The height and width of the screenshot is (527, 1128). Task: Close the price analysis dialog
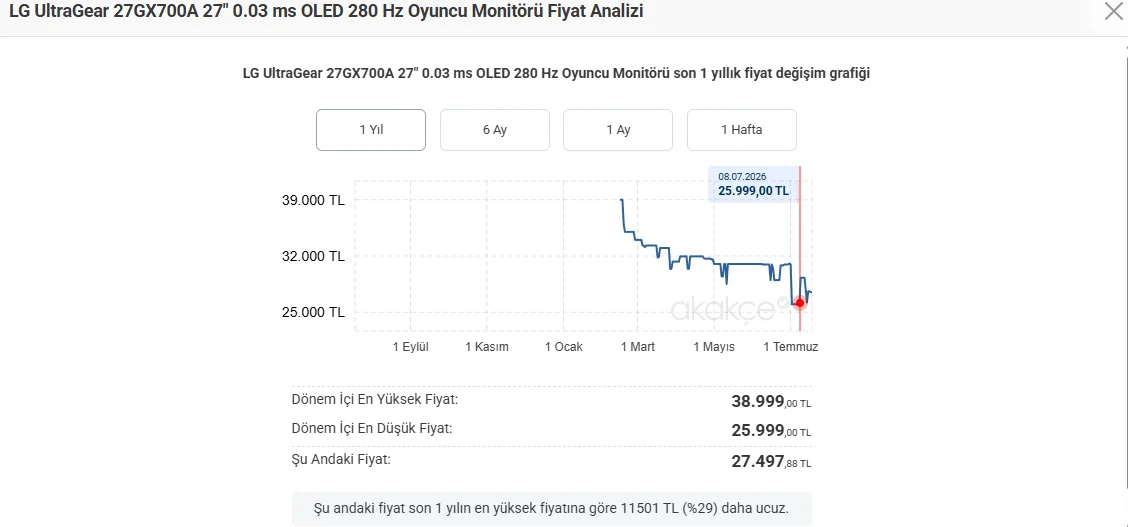click(1114, 12)
